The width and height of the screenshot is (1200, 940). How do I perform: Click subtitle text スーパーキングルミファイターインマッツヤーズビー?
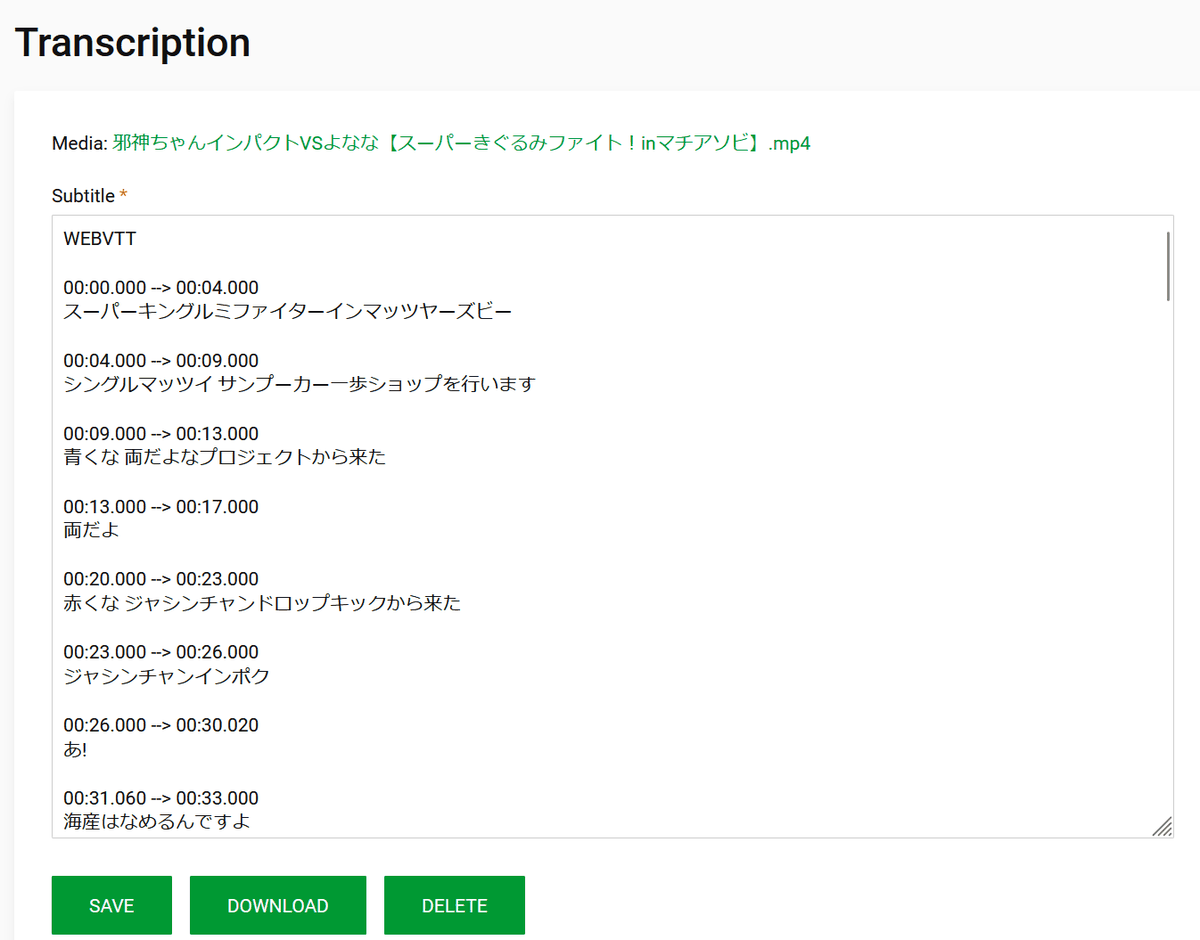tap(287, 312)
